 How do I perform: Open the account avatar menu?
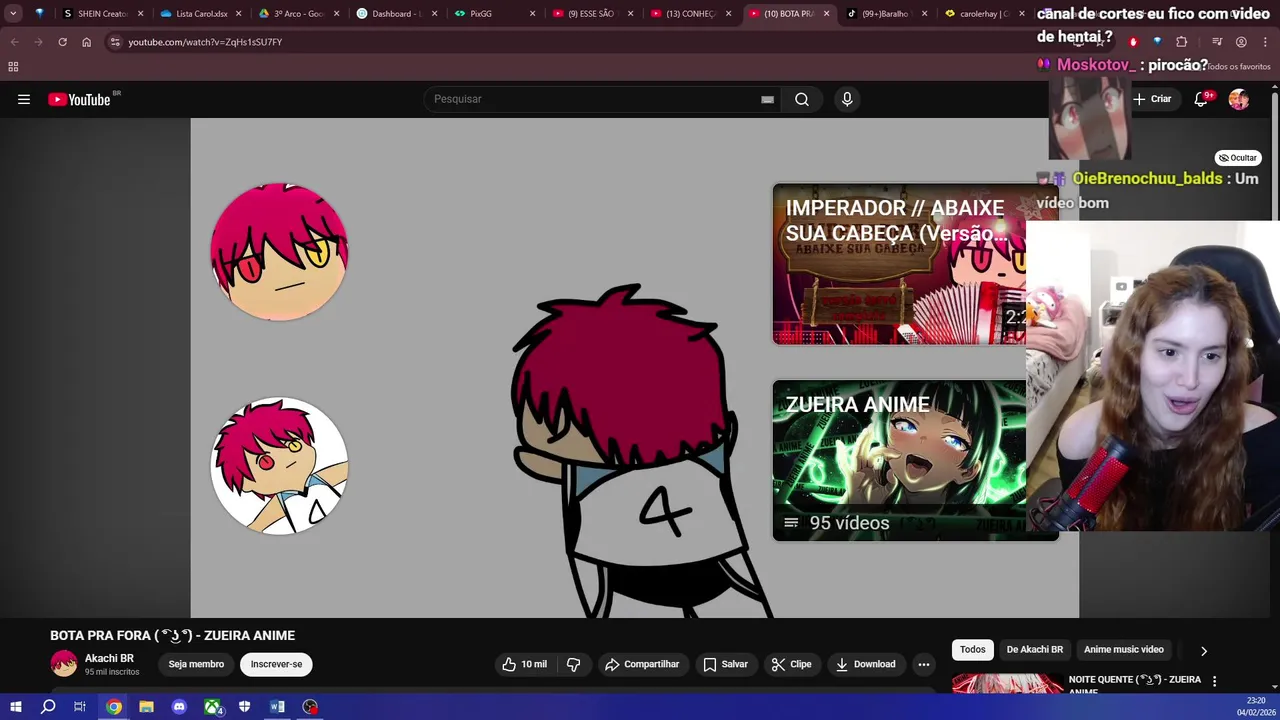(1239, 99)
